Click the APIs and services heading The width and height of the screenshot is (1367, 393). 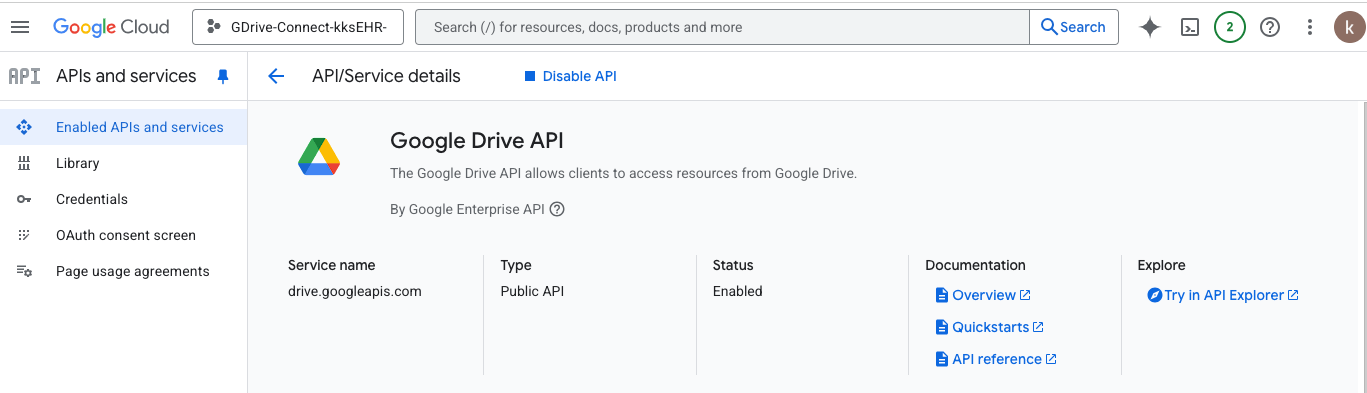tap(126, 76)
